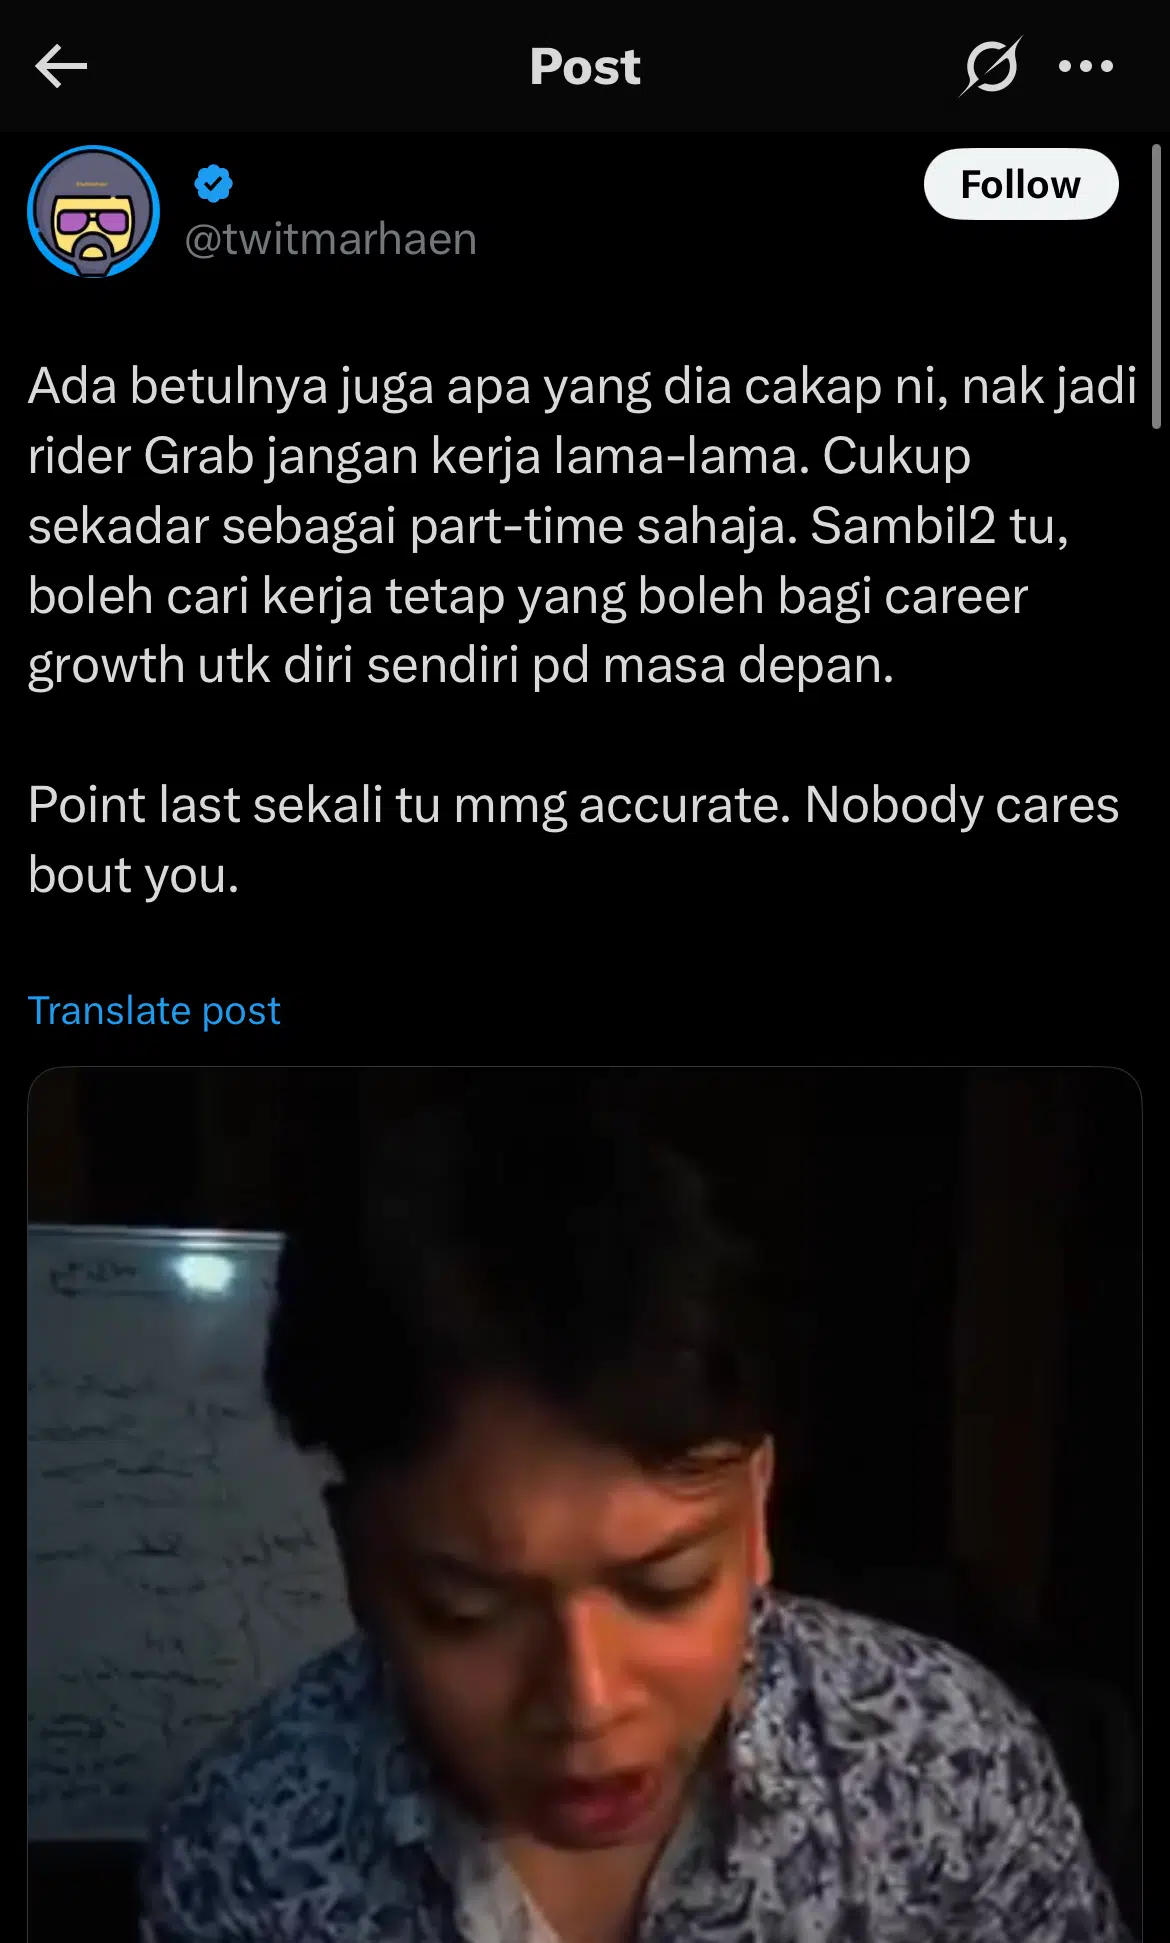The height and width of the screenshot is (1943, 1170).
Task: Click the Translate post link
Action: (x=154, y=1010)
